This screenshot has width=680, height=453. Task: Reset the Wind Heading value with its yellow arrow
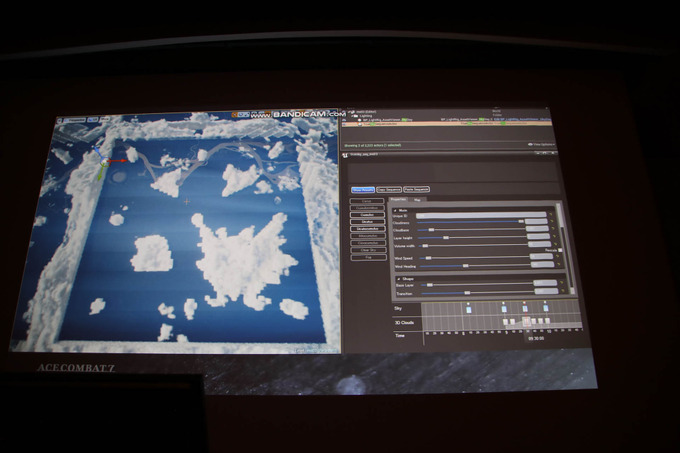tap(558, 264)
